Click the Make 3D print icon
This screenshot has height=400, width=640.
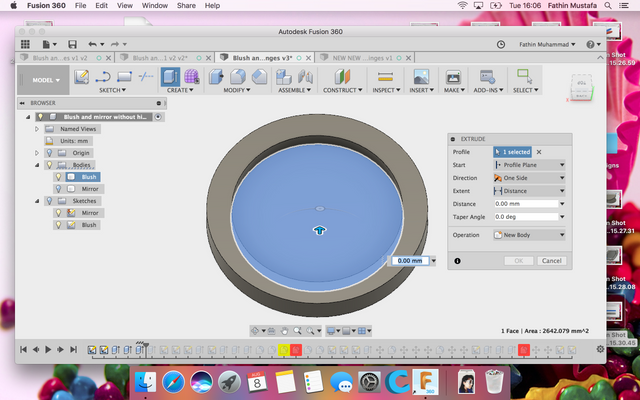453,77
